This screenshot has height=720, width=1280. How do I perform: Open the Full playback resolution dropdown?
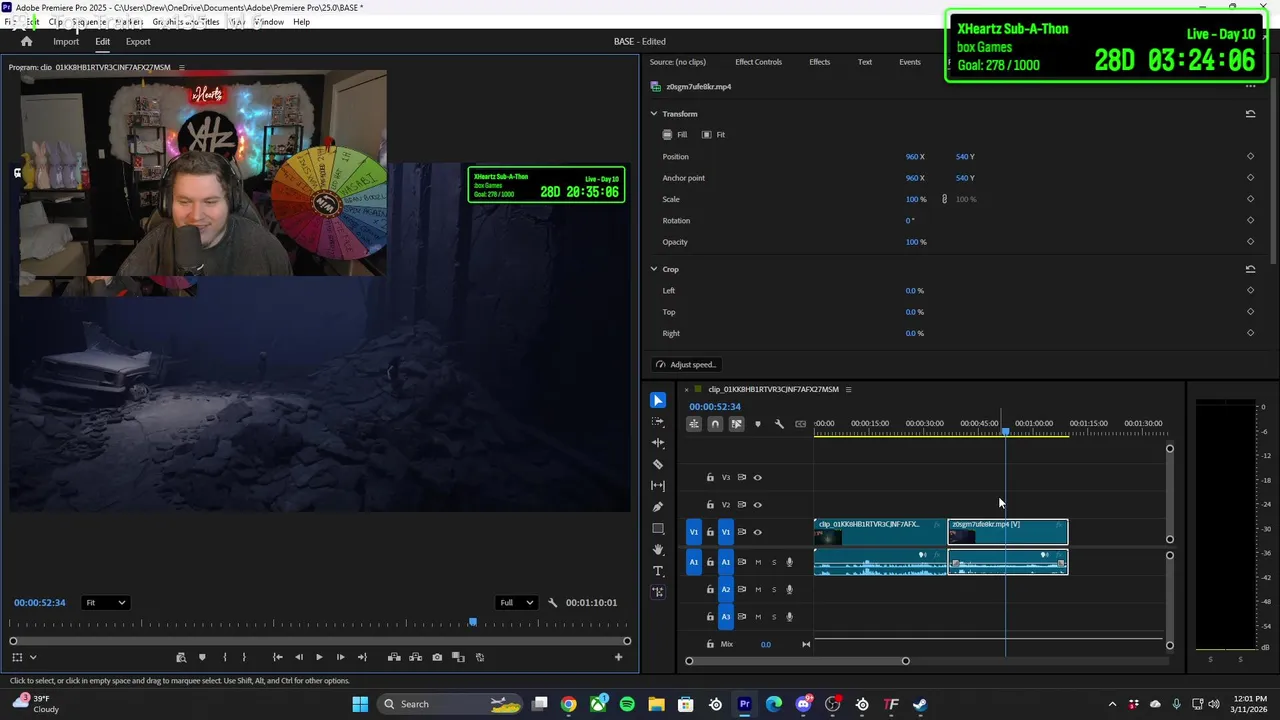516,603
